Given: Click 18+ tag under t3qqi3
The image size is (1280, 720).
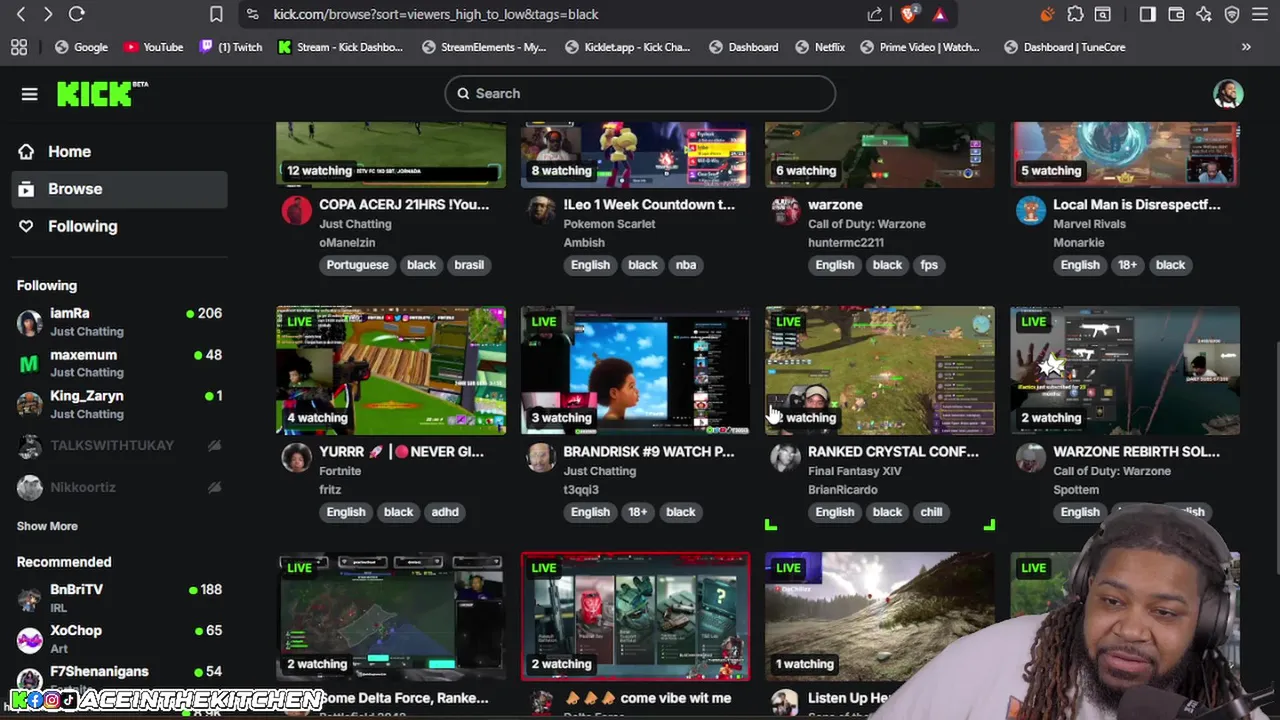Looking at the screenshot, I should pyautogui.click(x=638, y=512).
